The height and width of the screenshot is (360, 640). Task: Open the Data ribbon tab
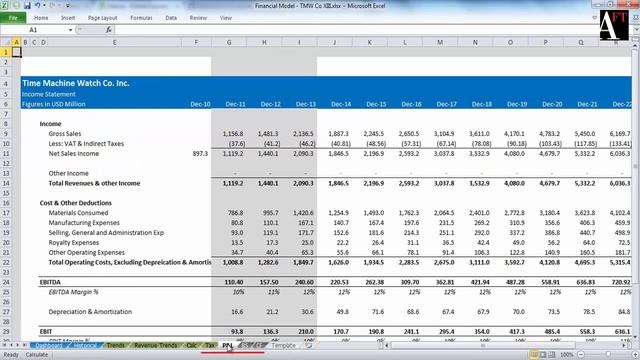(171, 18)
